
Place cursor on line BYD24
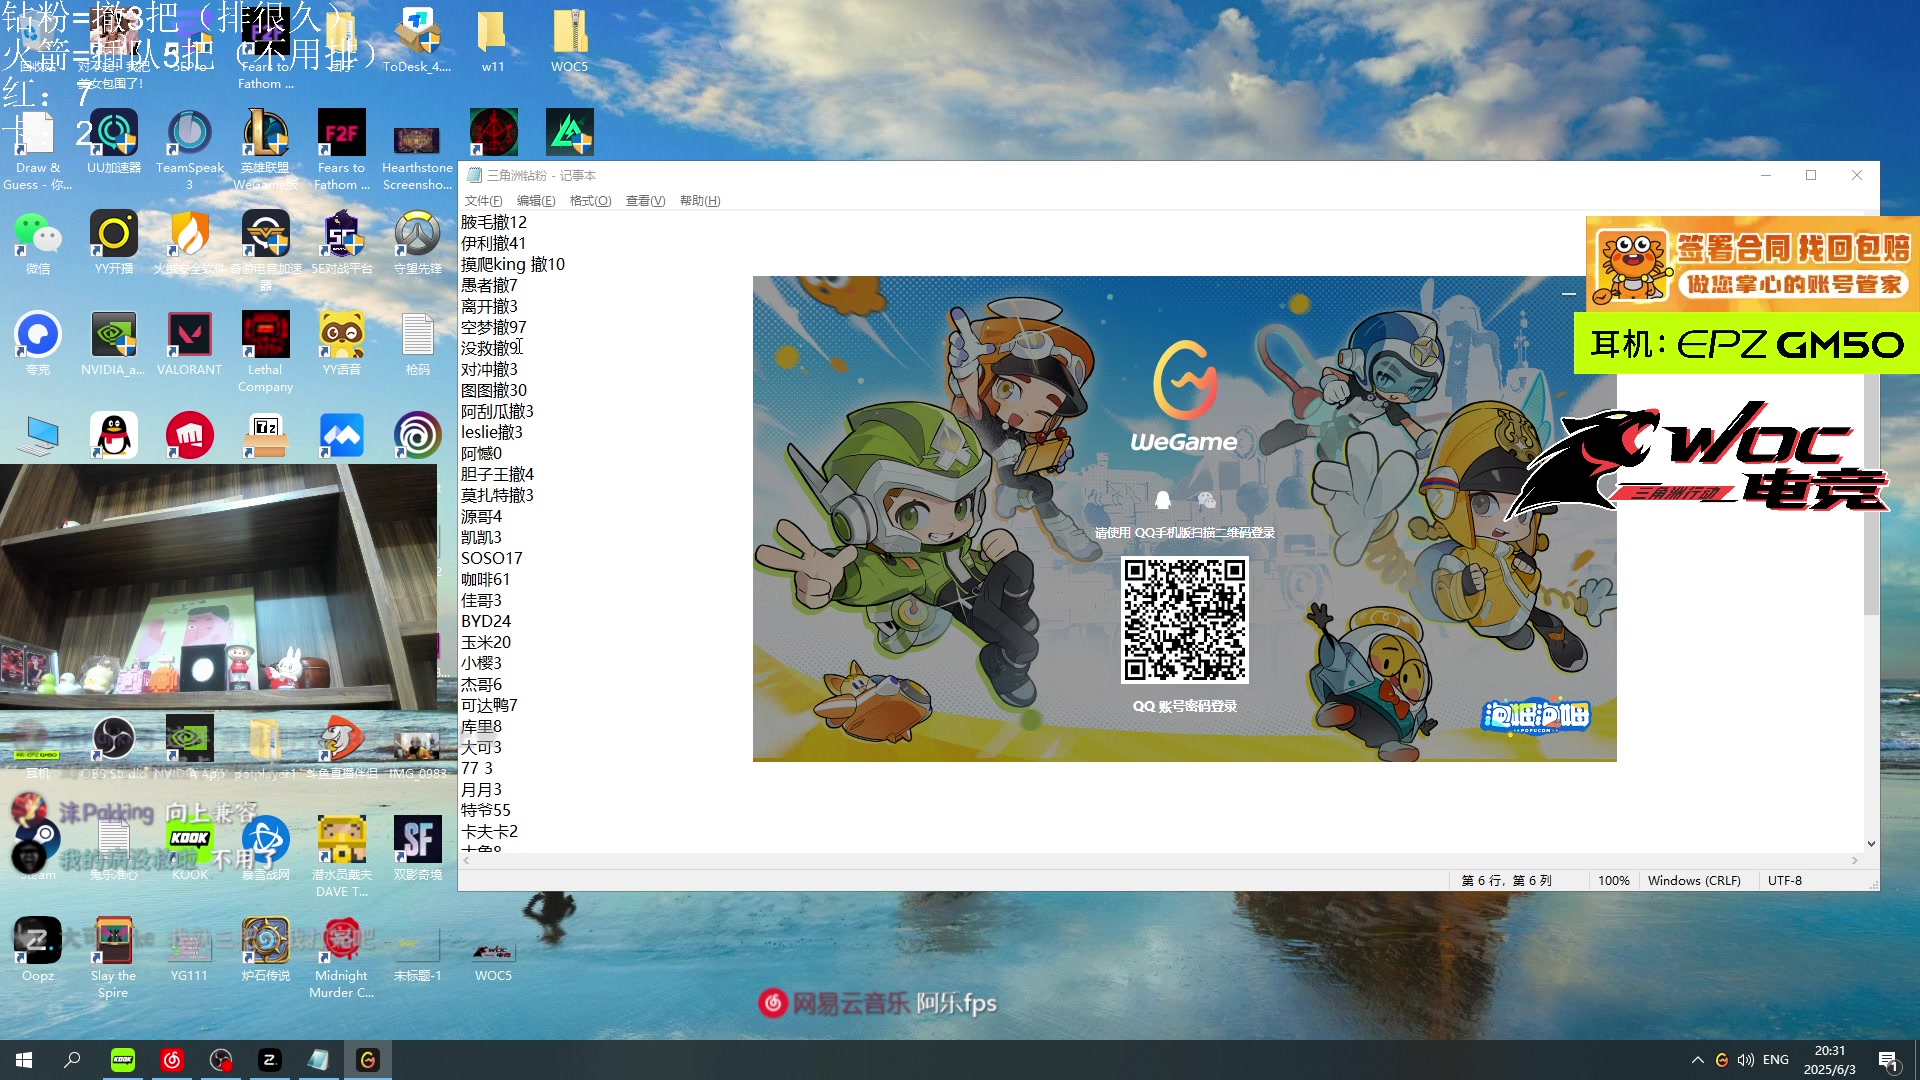(x=486, y=621)
